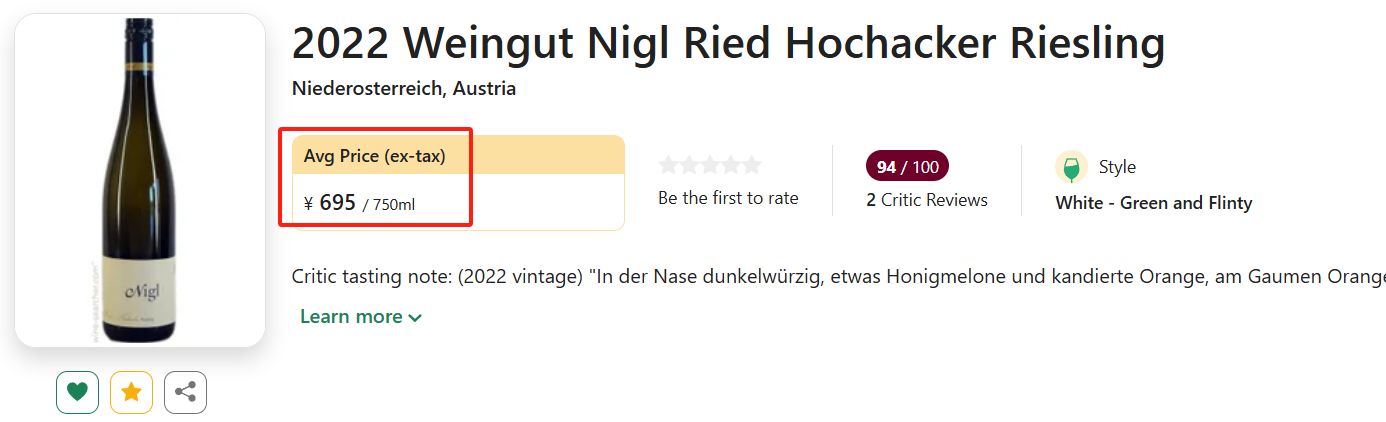
Task: Choose the second rating star
Action: coord(689,165)
